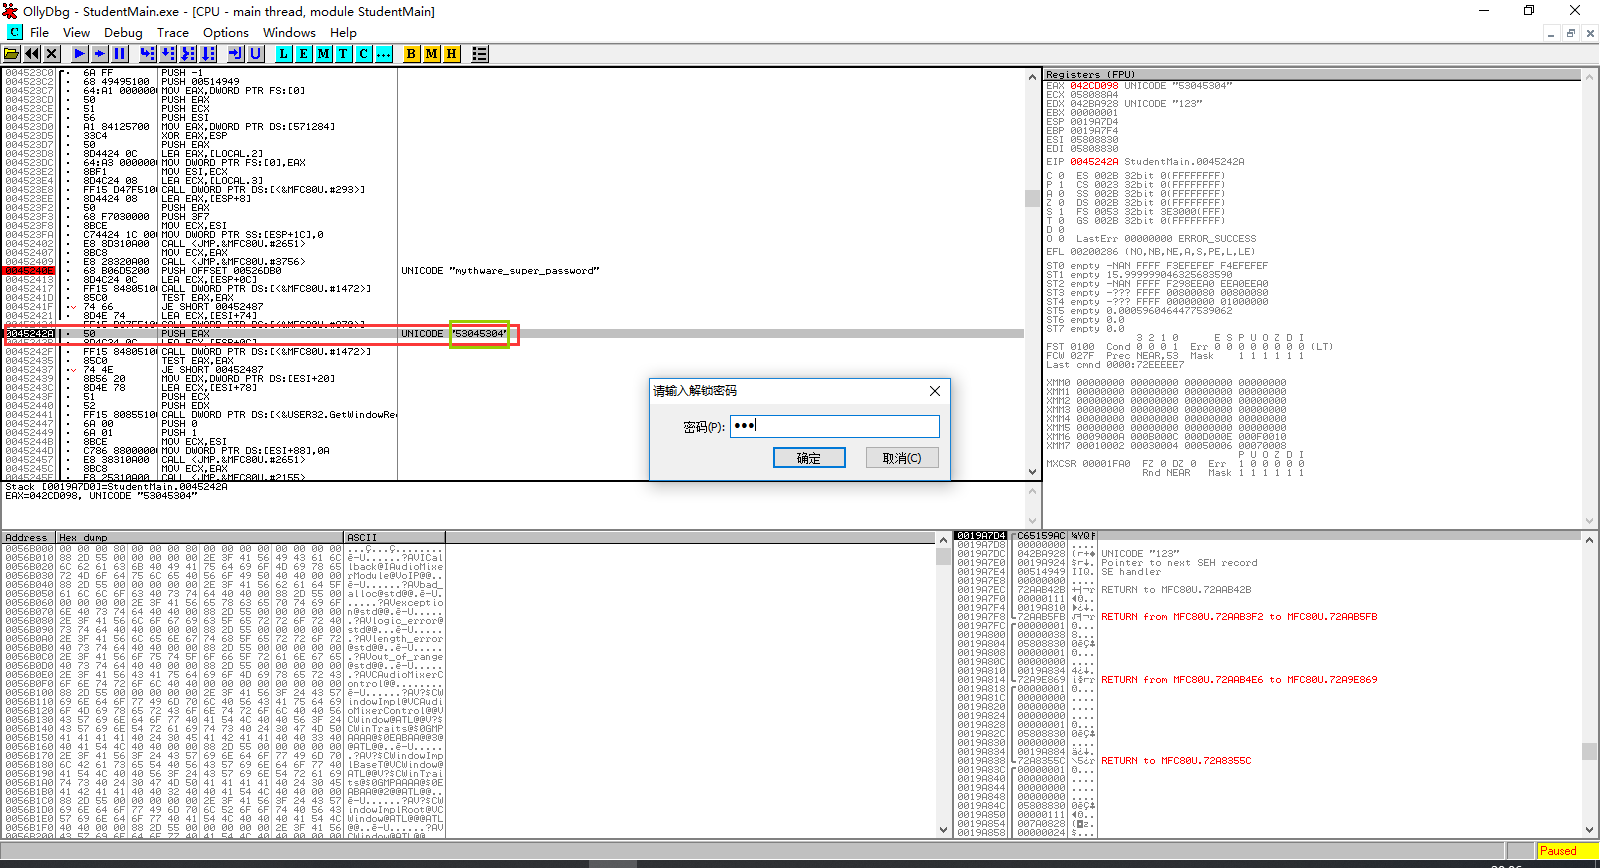Open Breakpoints window with yellow B icon
Image resolution: width=1600 pixels, height=868 pixels.
pyautogui.click(x=411, y=54)
